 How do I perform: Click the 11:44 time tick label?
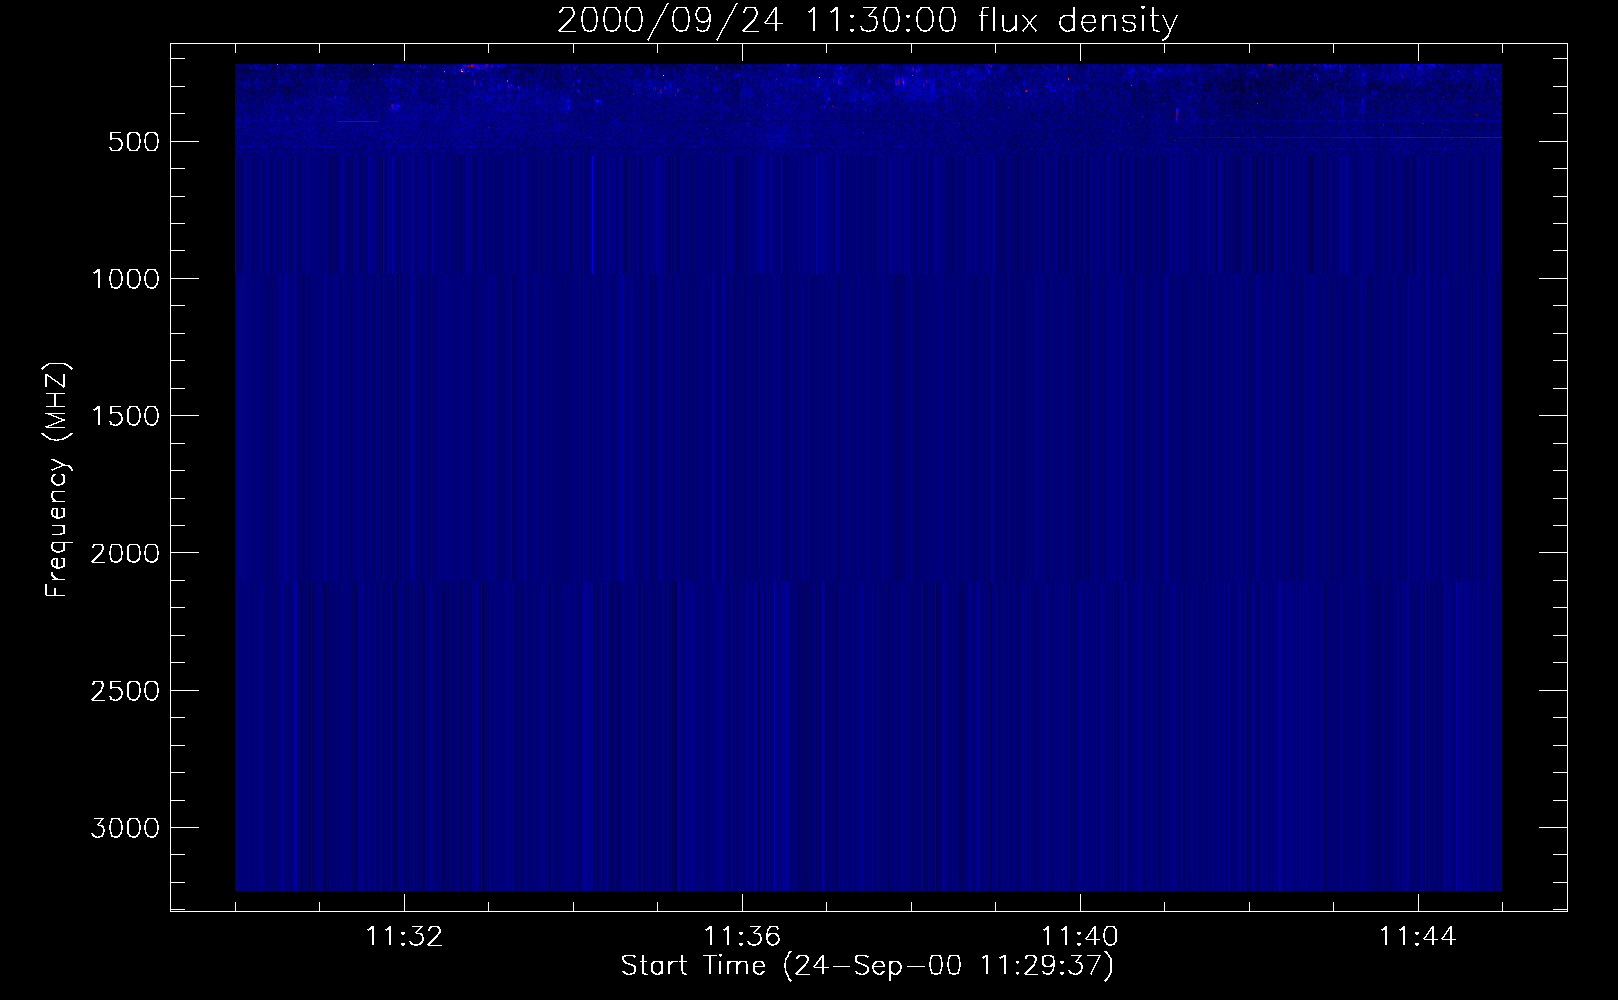point(1418,937)
